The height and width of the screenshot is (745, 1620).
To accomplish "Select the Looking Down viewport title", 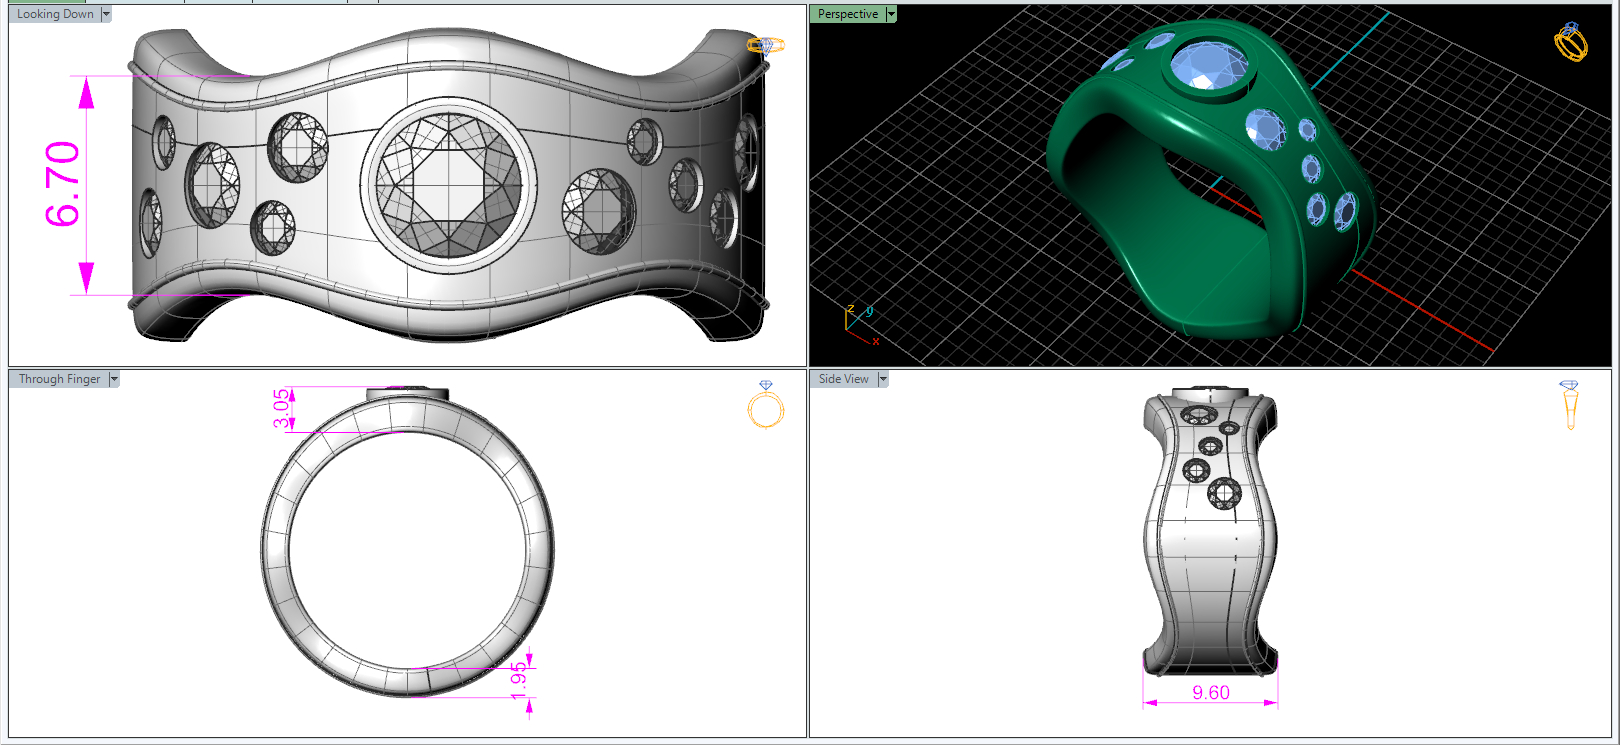I will pyautogui.click(x=55, y=14).
